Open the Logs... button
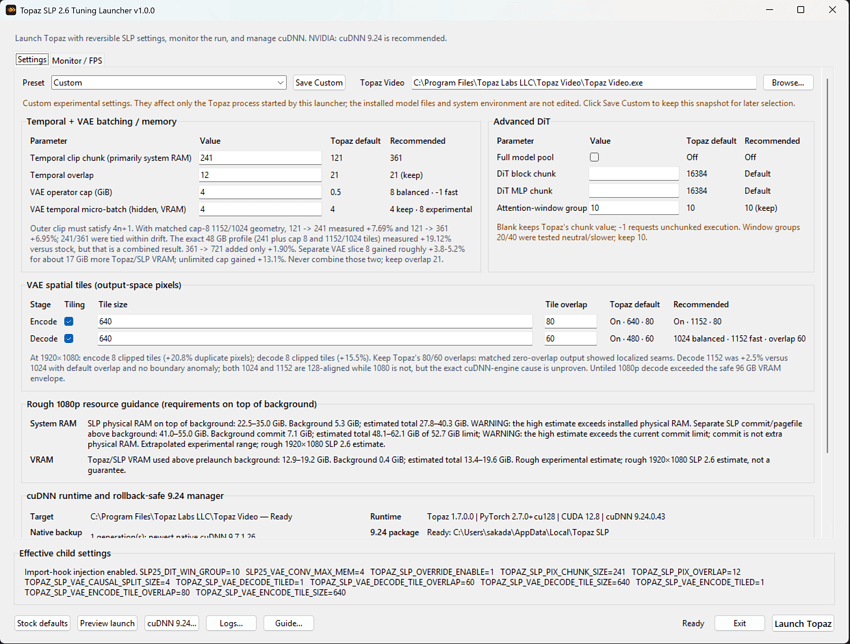850x644 pixels. click(231, 623)
